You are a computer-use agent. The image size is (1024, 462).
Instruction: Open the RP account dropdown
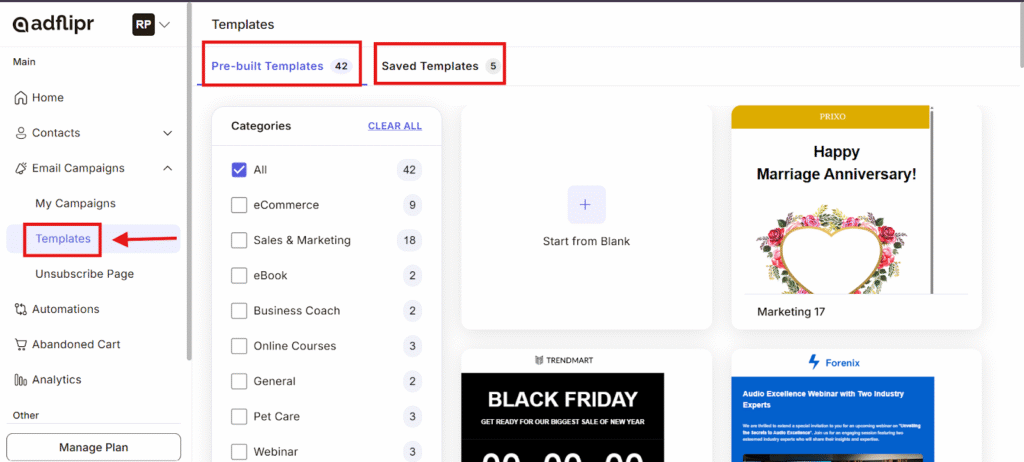(152, 25)
